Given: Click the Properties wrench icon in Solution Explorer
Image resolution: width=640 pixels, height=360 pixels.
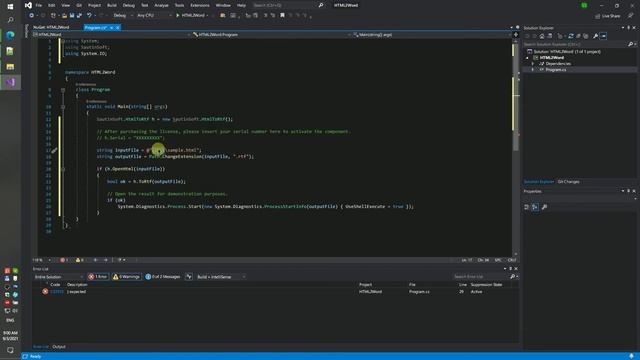Looking at the screenshot, I should [596, 36].
